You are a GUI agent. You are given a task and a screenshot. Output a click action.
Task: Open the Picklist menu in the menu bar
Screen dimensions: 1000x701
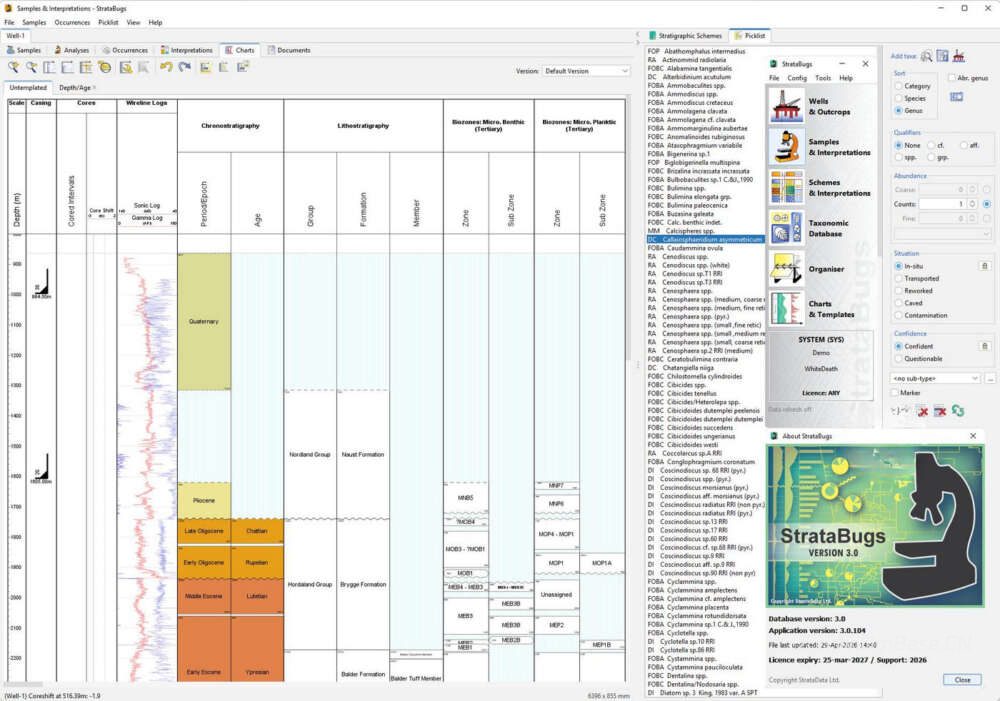click(x=108, y=22)
